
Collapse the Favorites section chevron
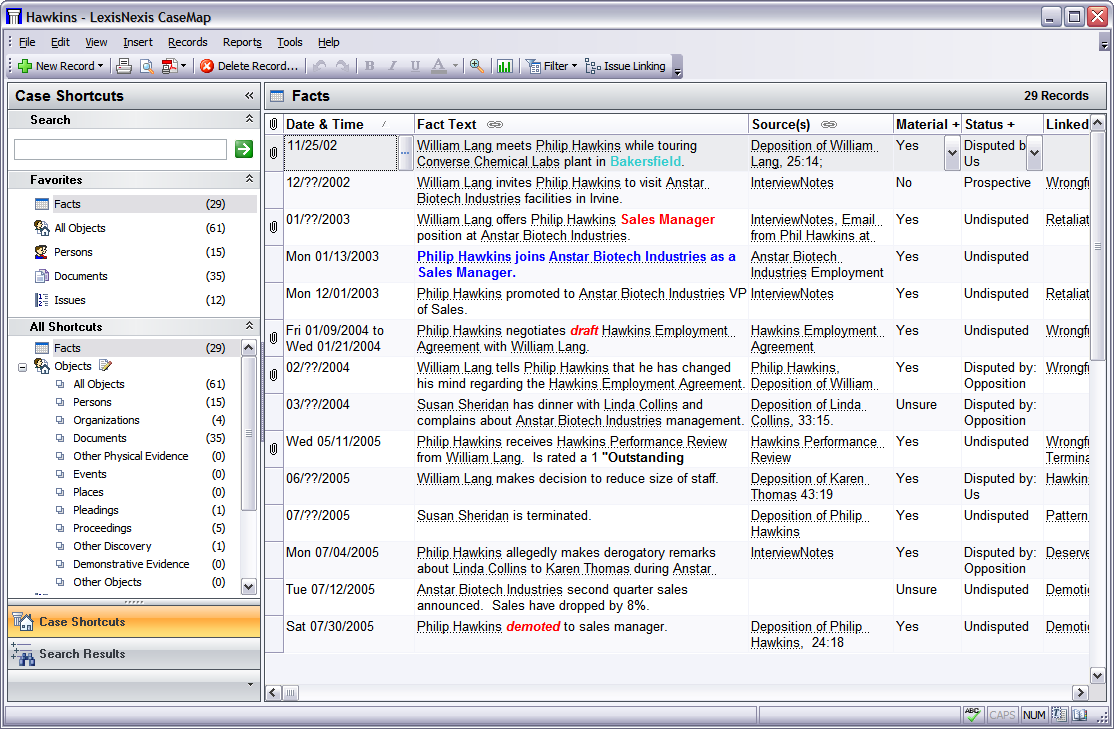pos(249,179)
